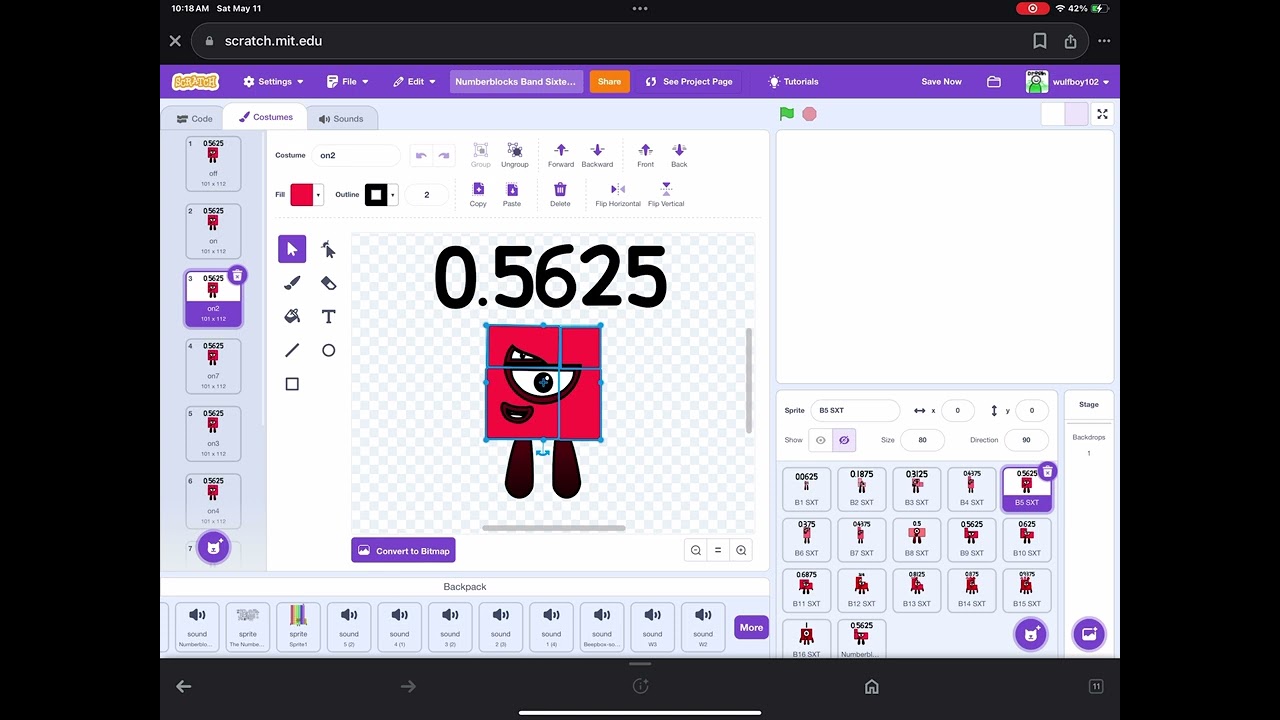The width and height of the screenshot is (1280, 720).
Task: Show the sprite with eye toggle
Action: point(821,440)
